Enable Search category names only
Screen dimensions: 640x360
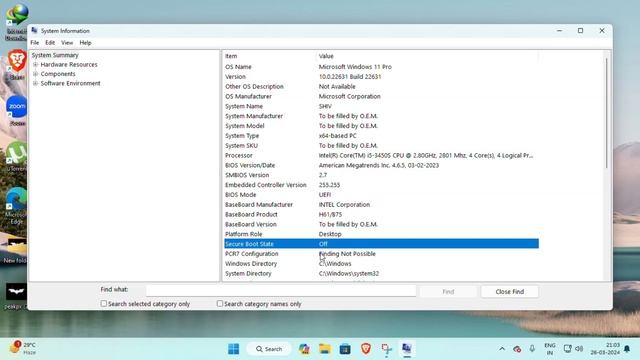220,304
